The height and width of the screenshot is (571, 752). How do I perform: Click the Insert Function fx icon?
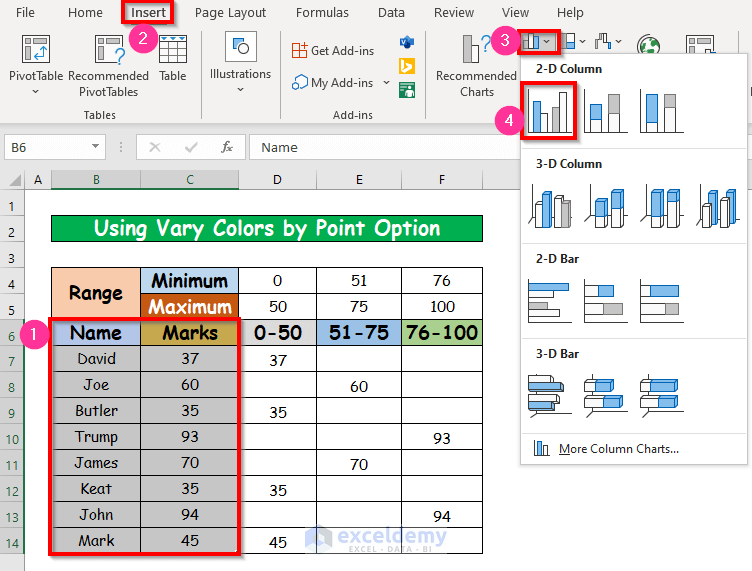click(x=226, y=147)
